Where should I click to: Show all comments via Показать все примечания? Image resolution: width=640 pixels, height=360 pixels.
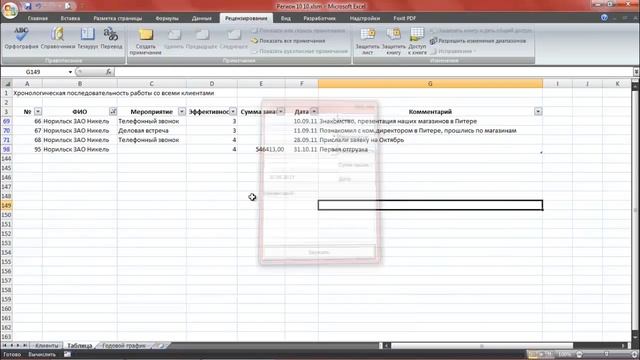click(288, 41)
